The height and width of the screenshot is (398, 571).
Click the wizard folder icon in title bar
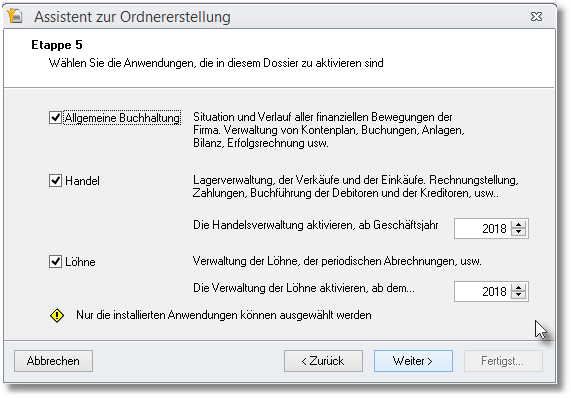pos(15,16)
